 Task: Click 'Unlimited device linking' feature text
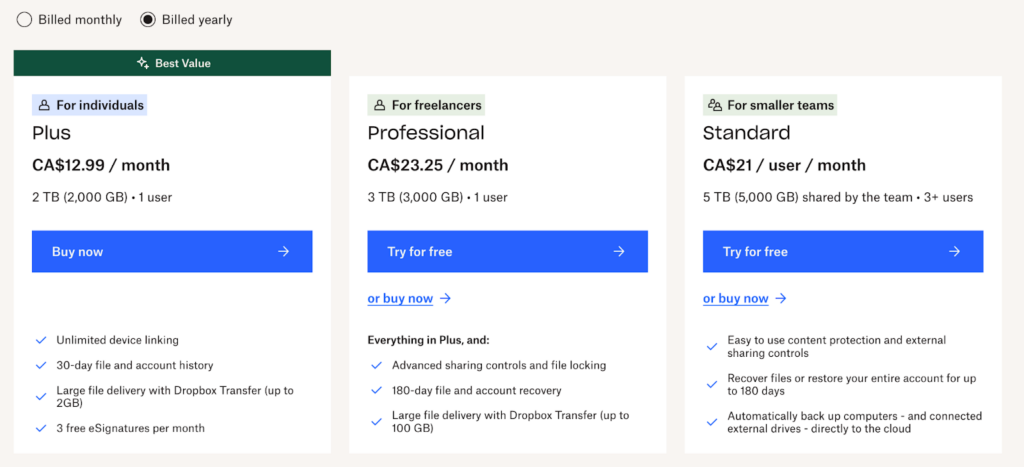click(118, 340)
